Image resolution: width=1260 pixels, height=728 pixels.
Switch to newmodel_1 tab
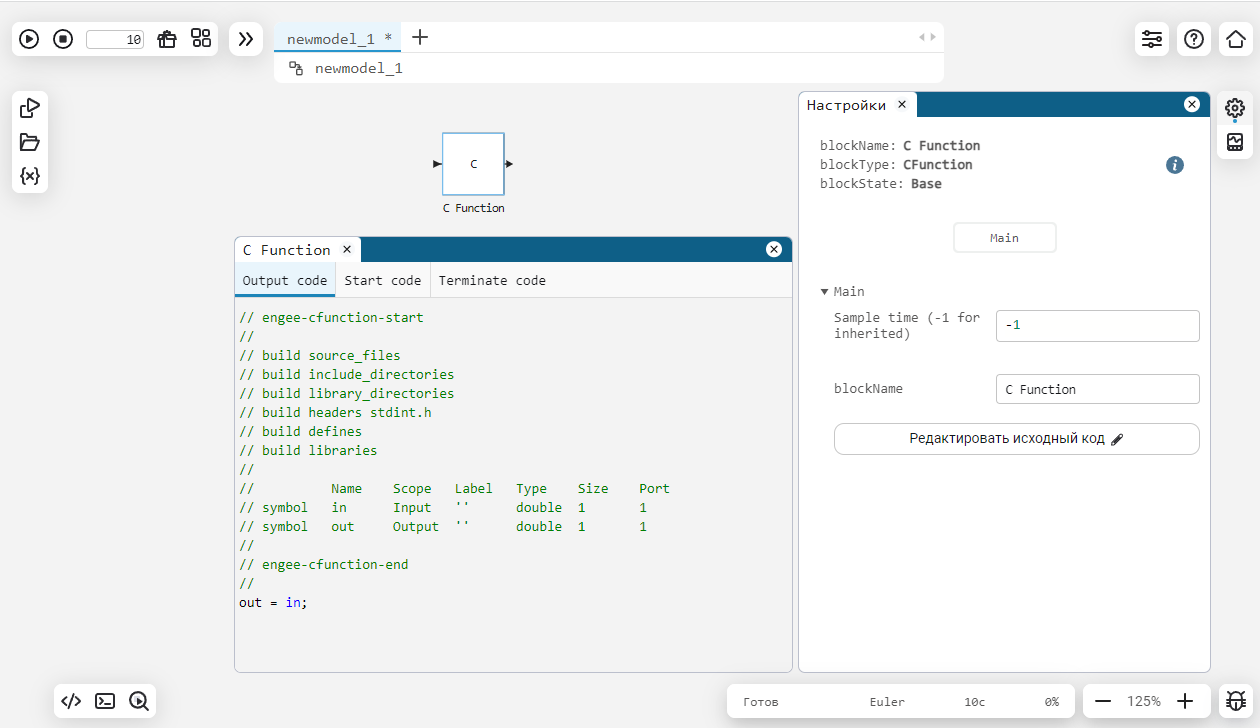pos(339,38)
